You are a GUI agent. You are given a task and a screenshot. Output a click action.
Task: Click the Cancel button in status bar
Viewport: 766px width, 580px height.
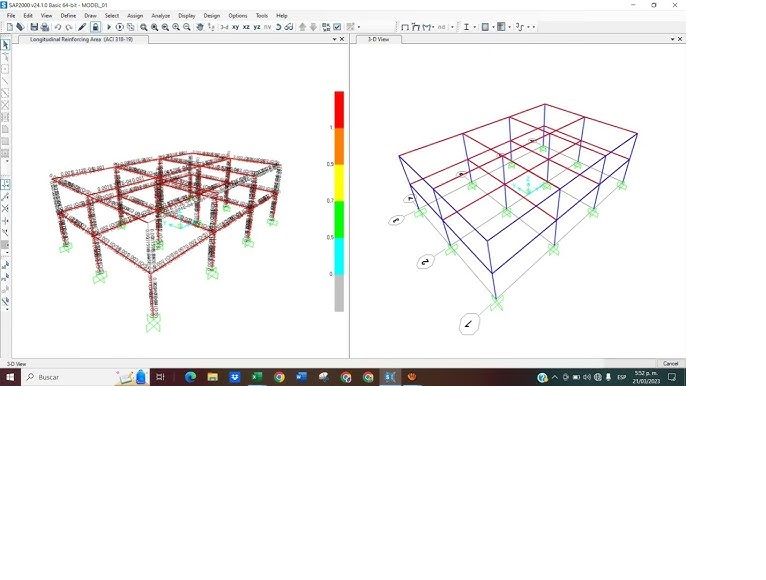click(x=670, y=364)
